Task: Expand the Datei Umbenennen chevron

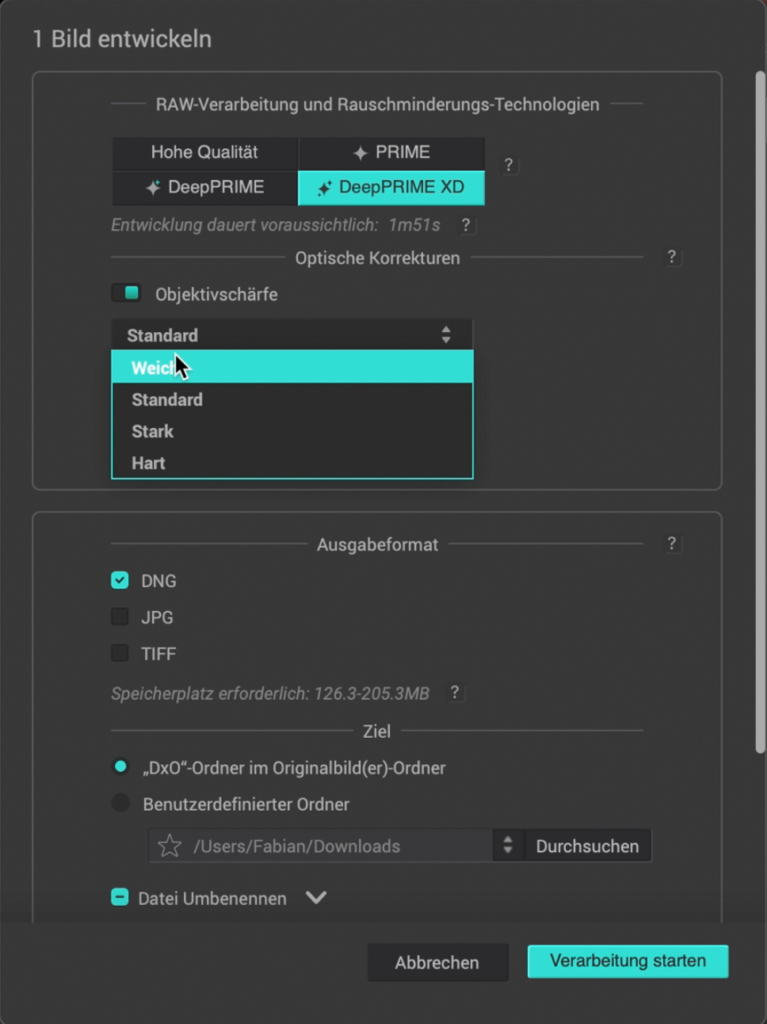Action: click(x=316, y=898)
